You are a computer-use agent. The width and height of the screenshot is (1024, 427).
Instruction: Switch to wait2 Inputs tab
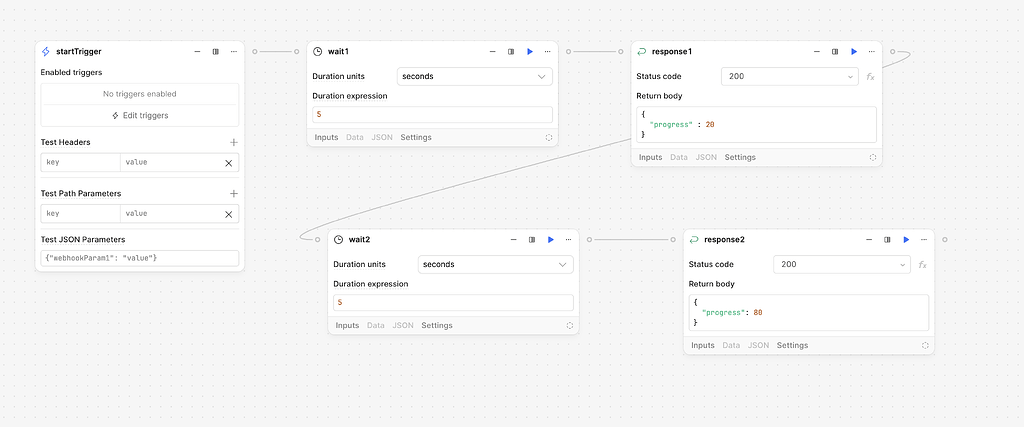tap(347, 326)
